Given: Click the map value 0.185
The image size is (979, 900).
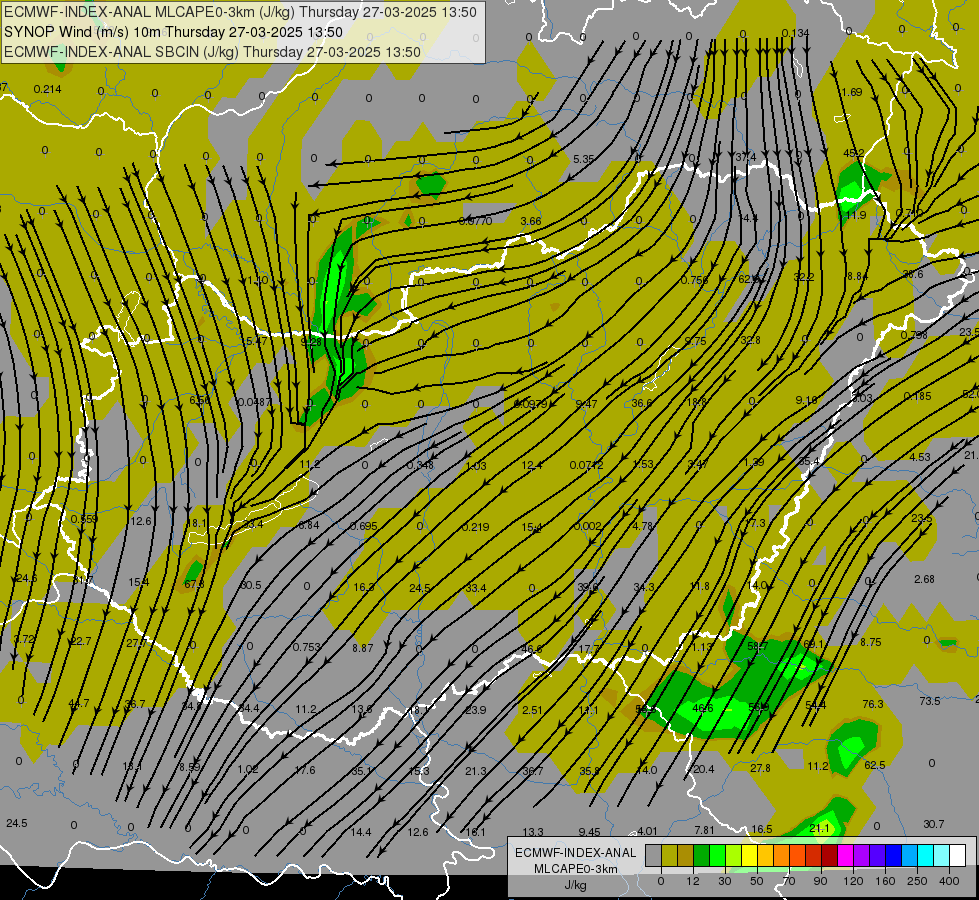Looking at the screenshot, I should (917, 396).
